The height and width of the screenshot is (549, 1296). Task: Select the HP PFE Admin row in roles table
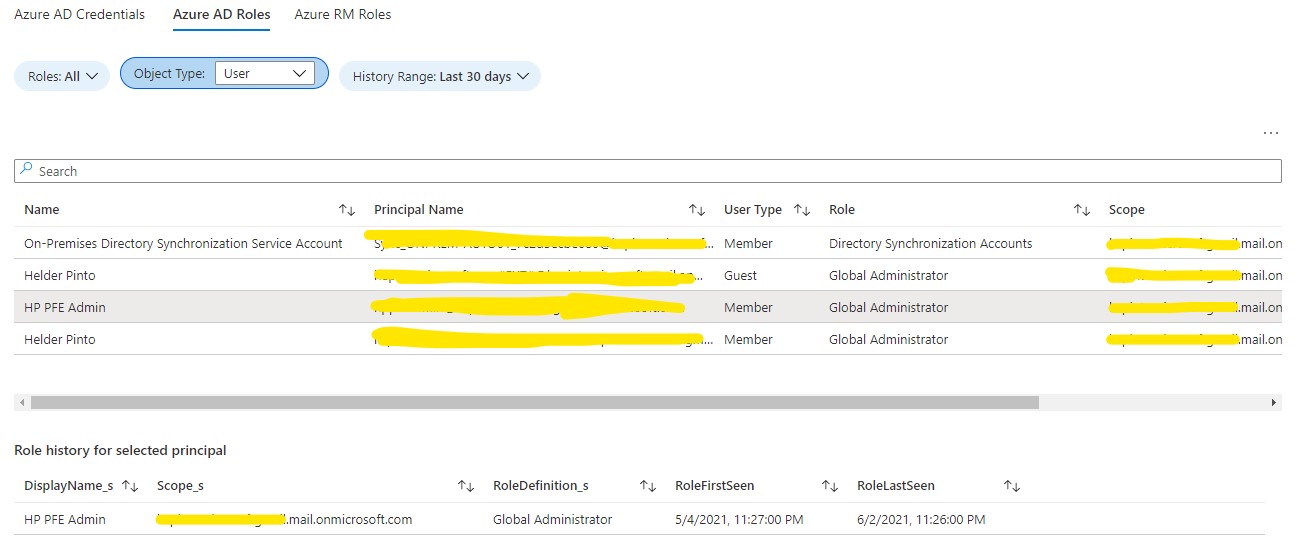[648, 307]
